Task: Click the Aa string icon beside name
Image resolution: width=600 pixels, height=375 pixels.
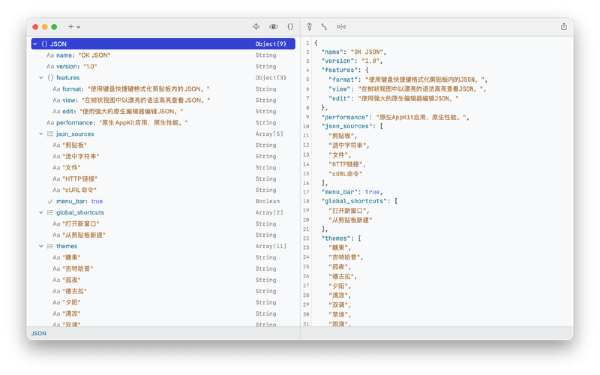Action: (x=50, y=55)
